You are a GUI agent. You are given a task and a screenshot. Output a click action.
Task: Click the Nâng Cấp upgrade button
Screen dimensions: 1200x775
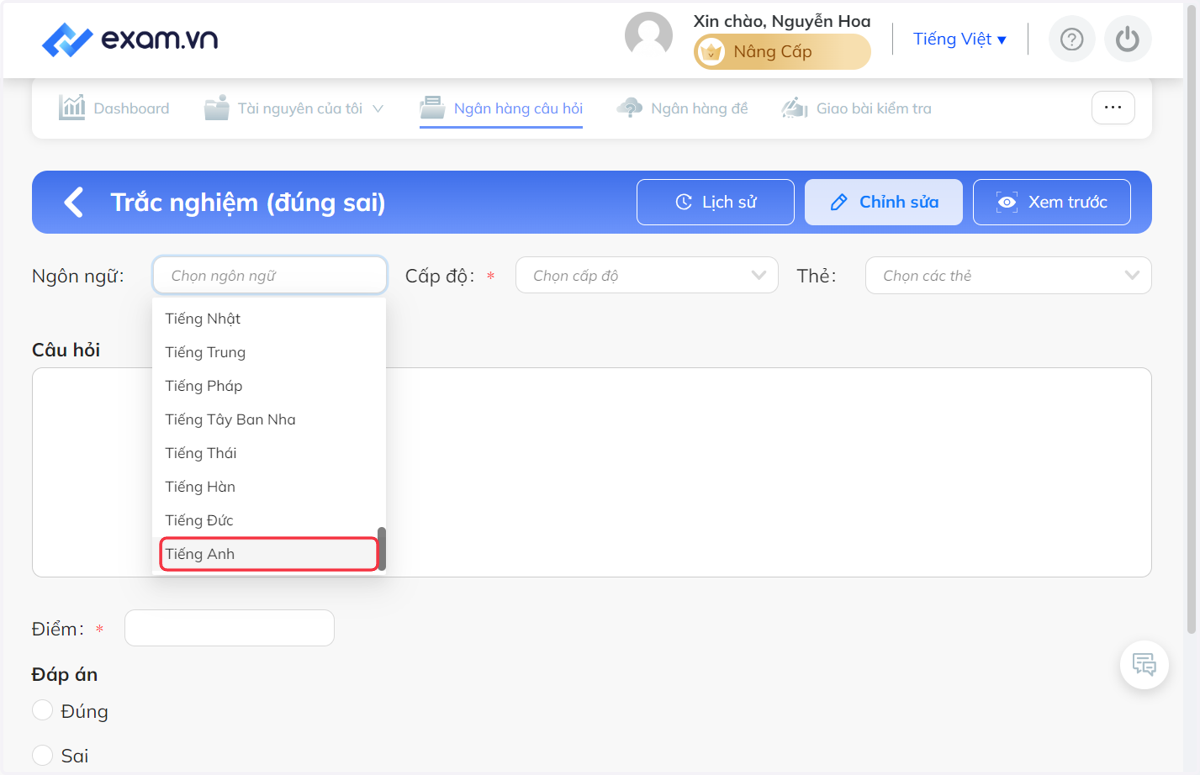(782, 52)
